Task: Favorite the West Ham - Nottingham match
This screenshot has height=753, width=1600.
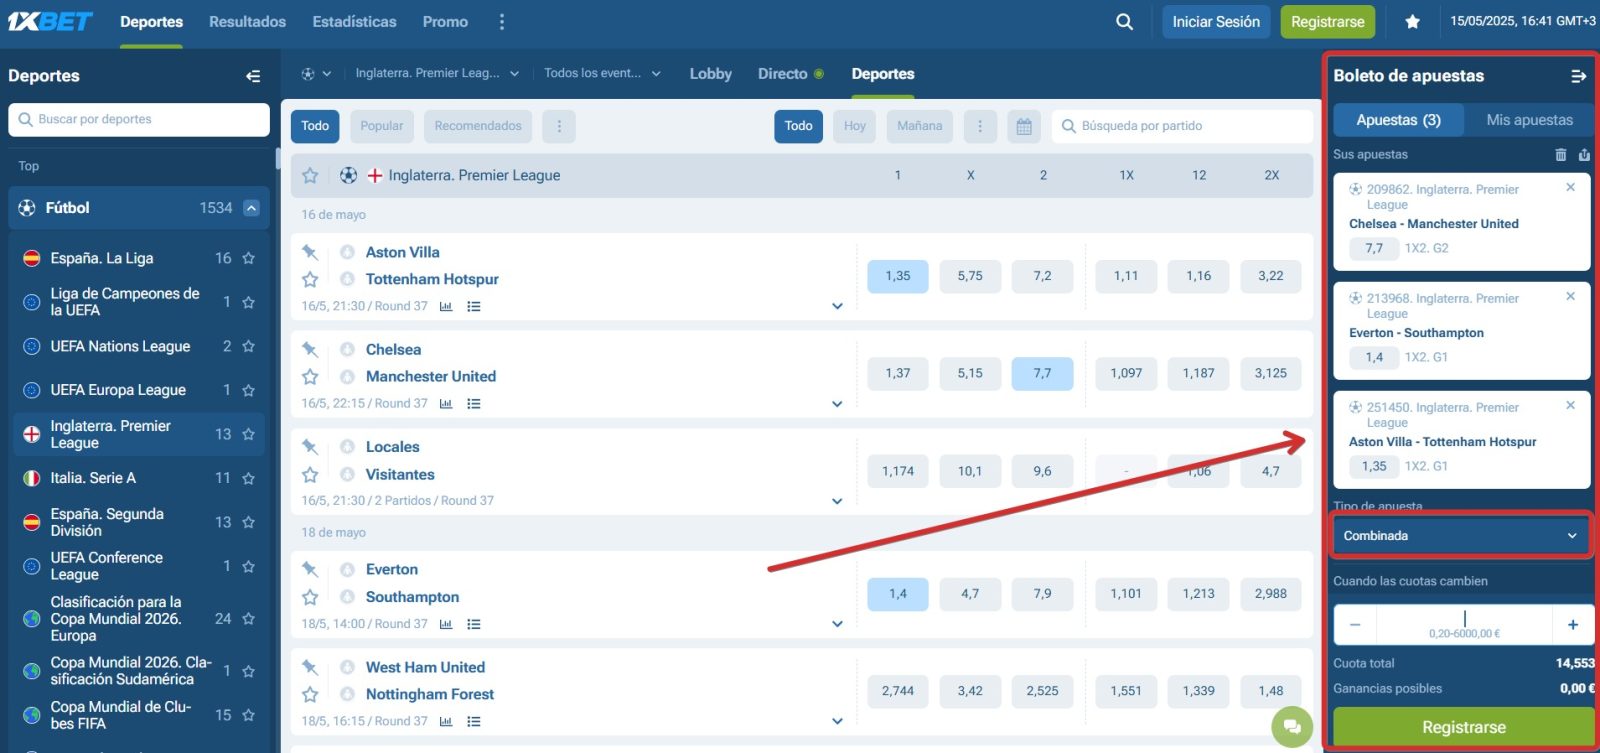Action: coord(310,694)
